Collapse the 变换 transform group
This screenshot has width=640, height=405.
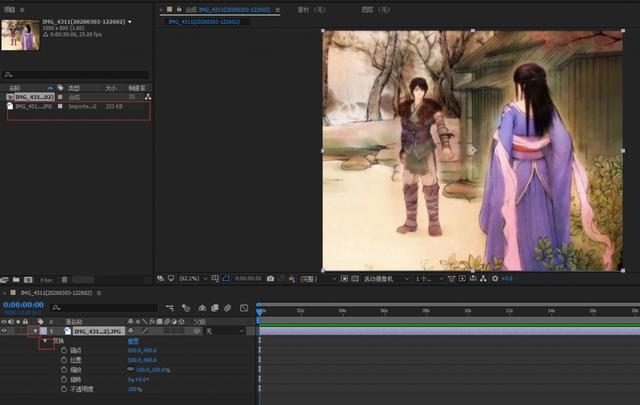(46, 341)
